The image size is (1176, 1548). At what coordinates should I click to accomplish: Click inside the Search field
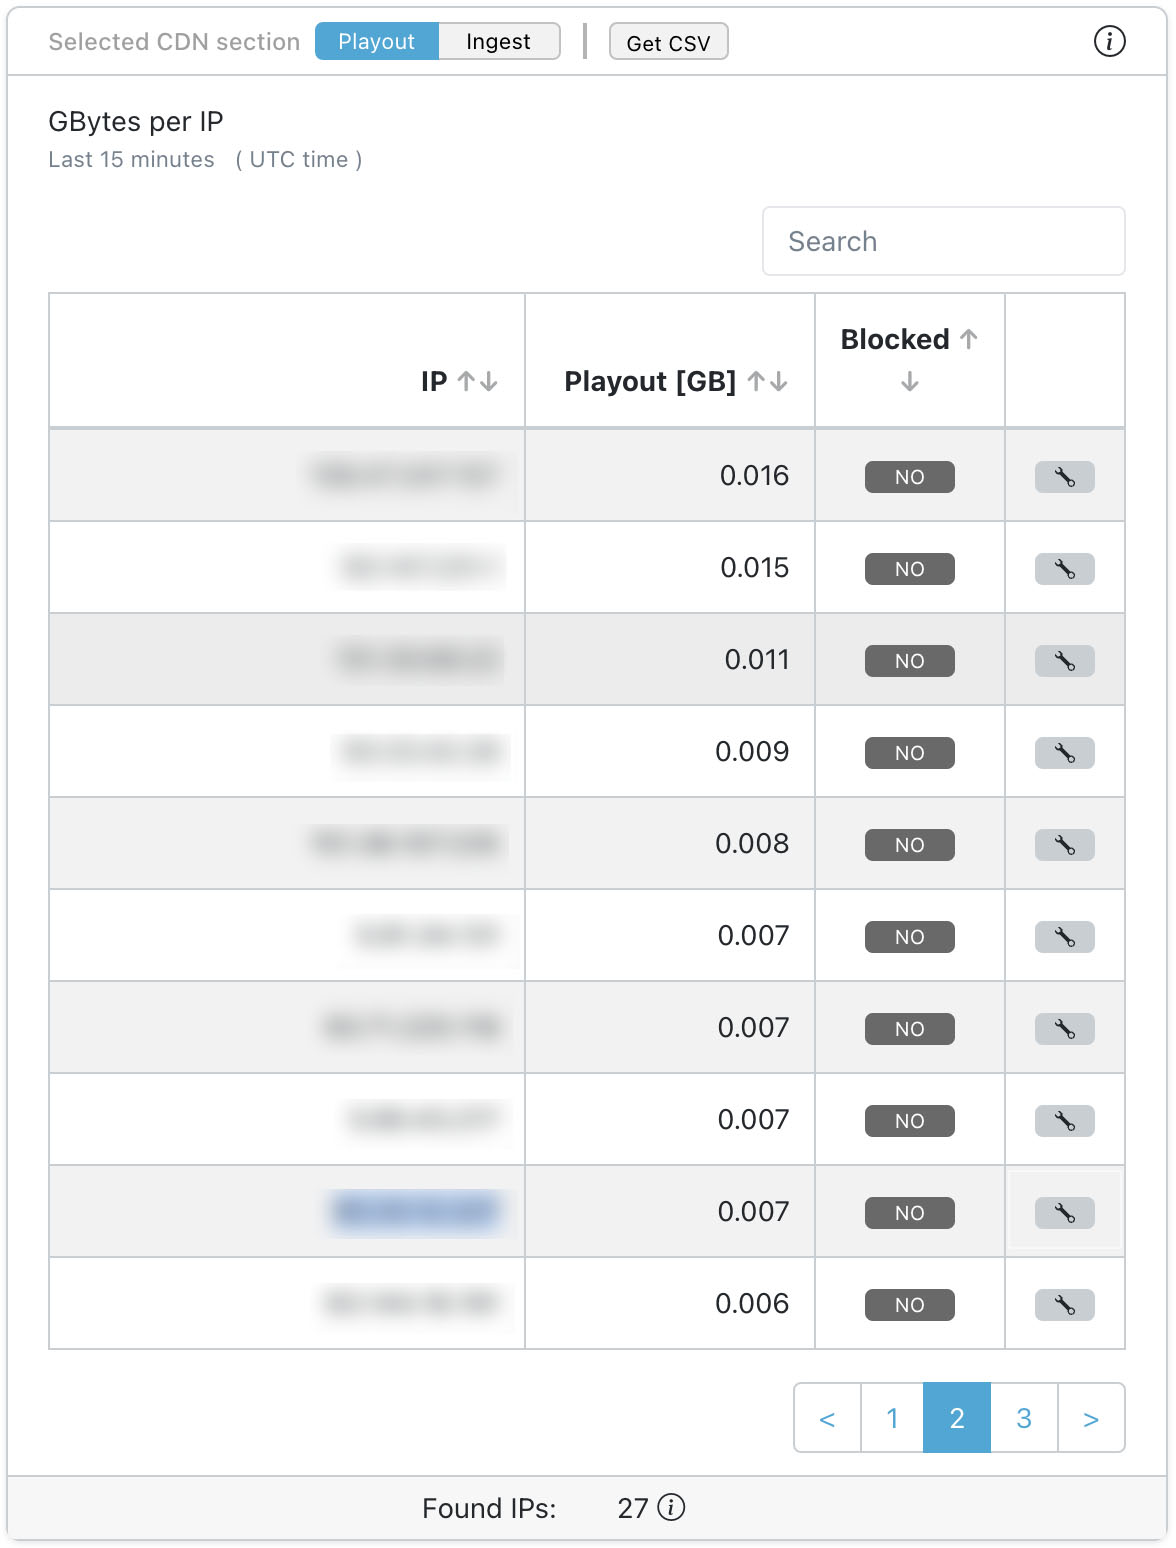(x=943, y=241)
